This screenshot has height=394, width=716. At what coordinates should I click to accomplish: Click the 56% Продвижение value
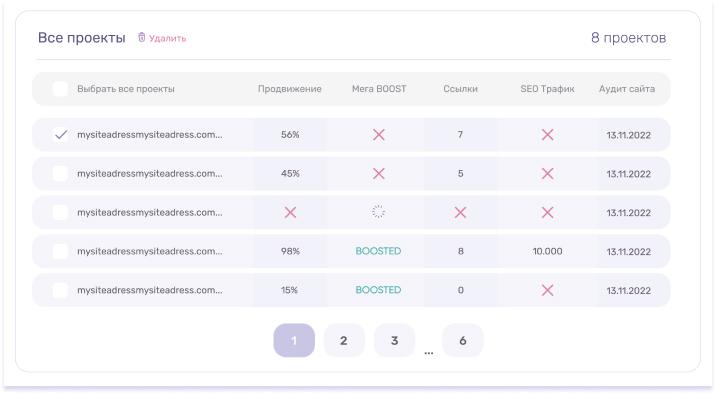coord(290,135)
